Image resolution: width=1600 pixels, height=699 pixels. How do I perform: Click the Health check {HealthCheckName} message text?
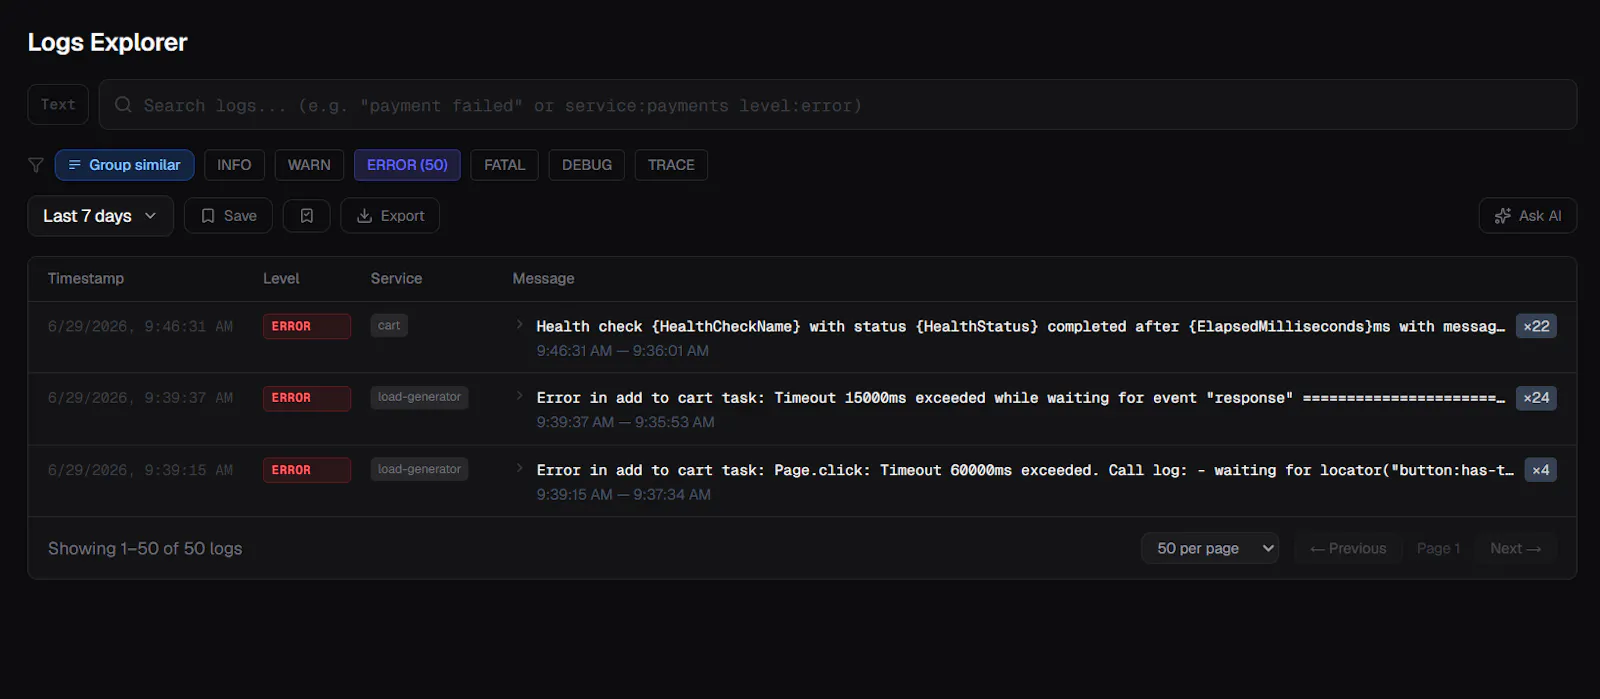1020,326
